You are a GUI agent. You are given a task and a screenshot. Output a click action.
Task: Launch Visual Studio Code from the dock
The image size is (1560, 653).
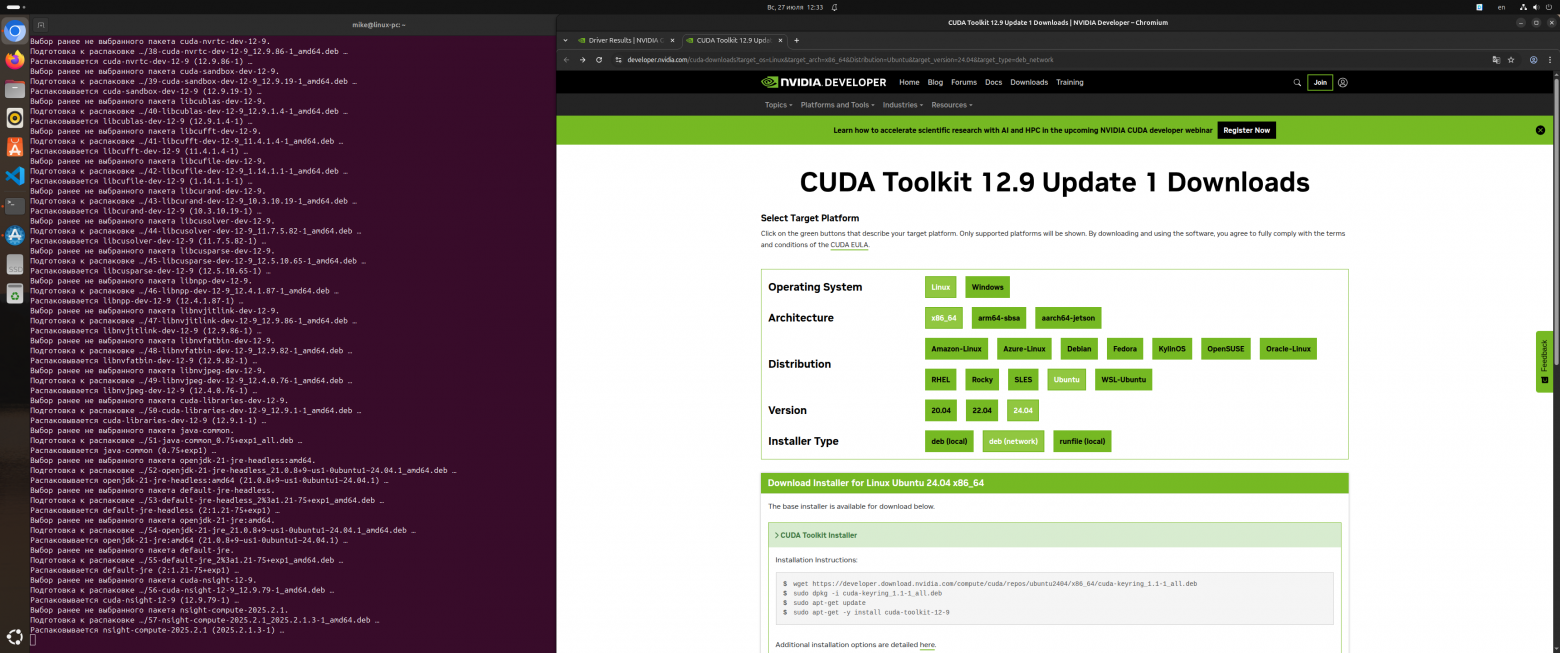click(15, 176)
